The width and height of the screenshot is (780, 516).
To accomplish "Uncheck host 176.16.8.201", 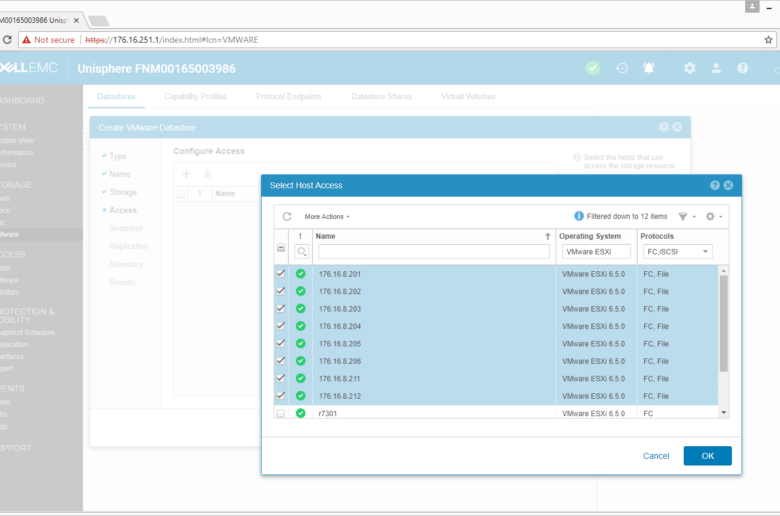I will pos(281,274).
